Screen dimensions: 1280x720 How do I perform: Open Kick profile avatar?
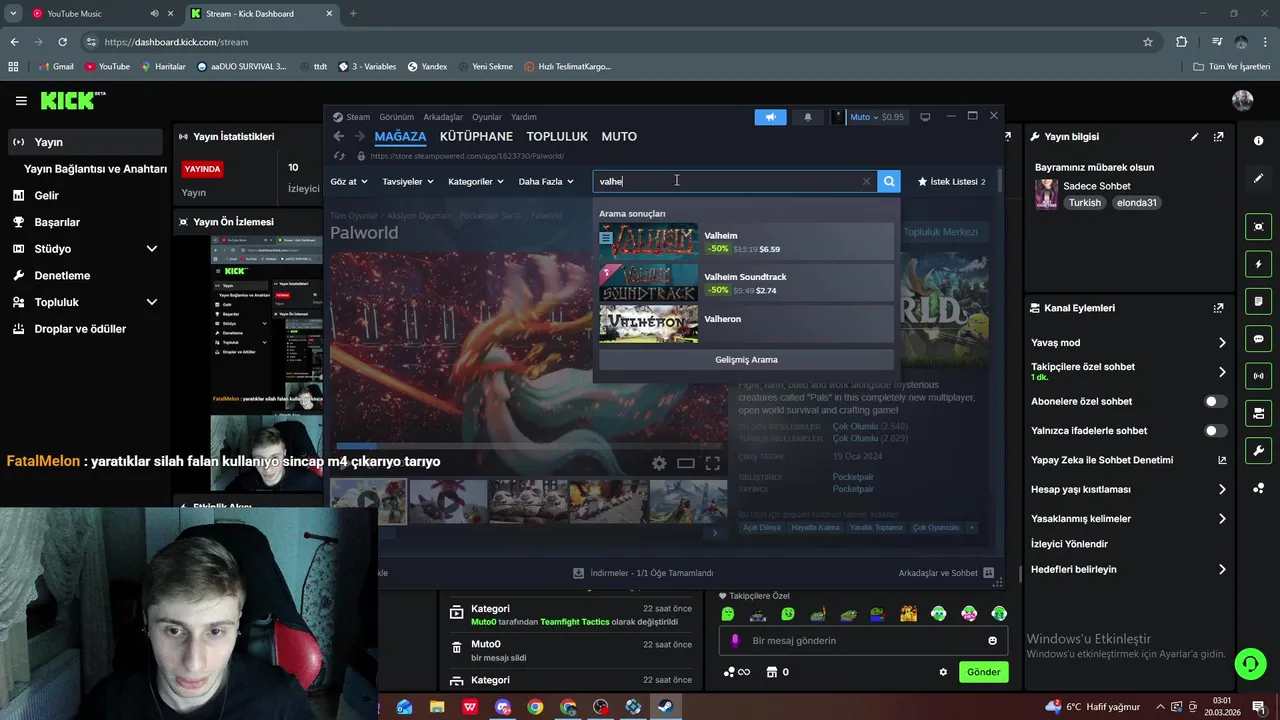point(1242,101)
